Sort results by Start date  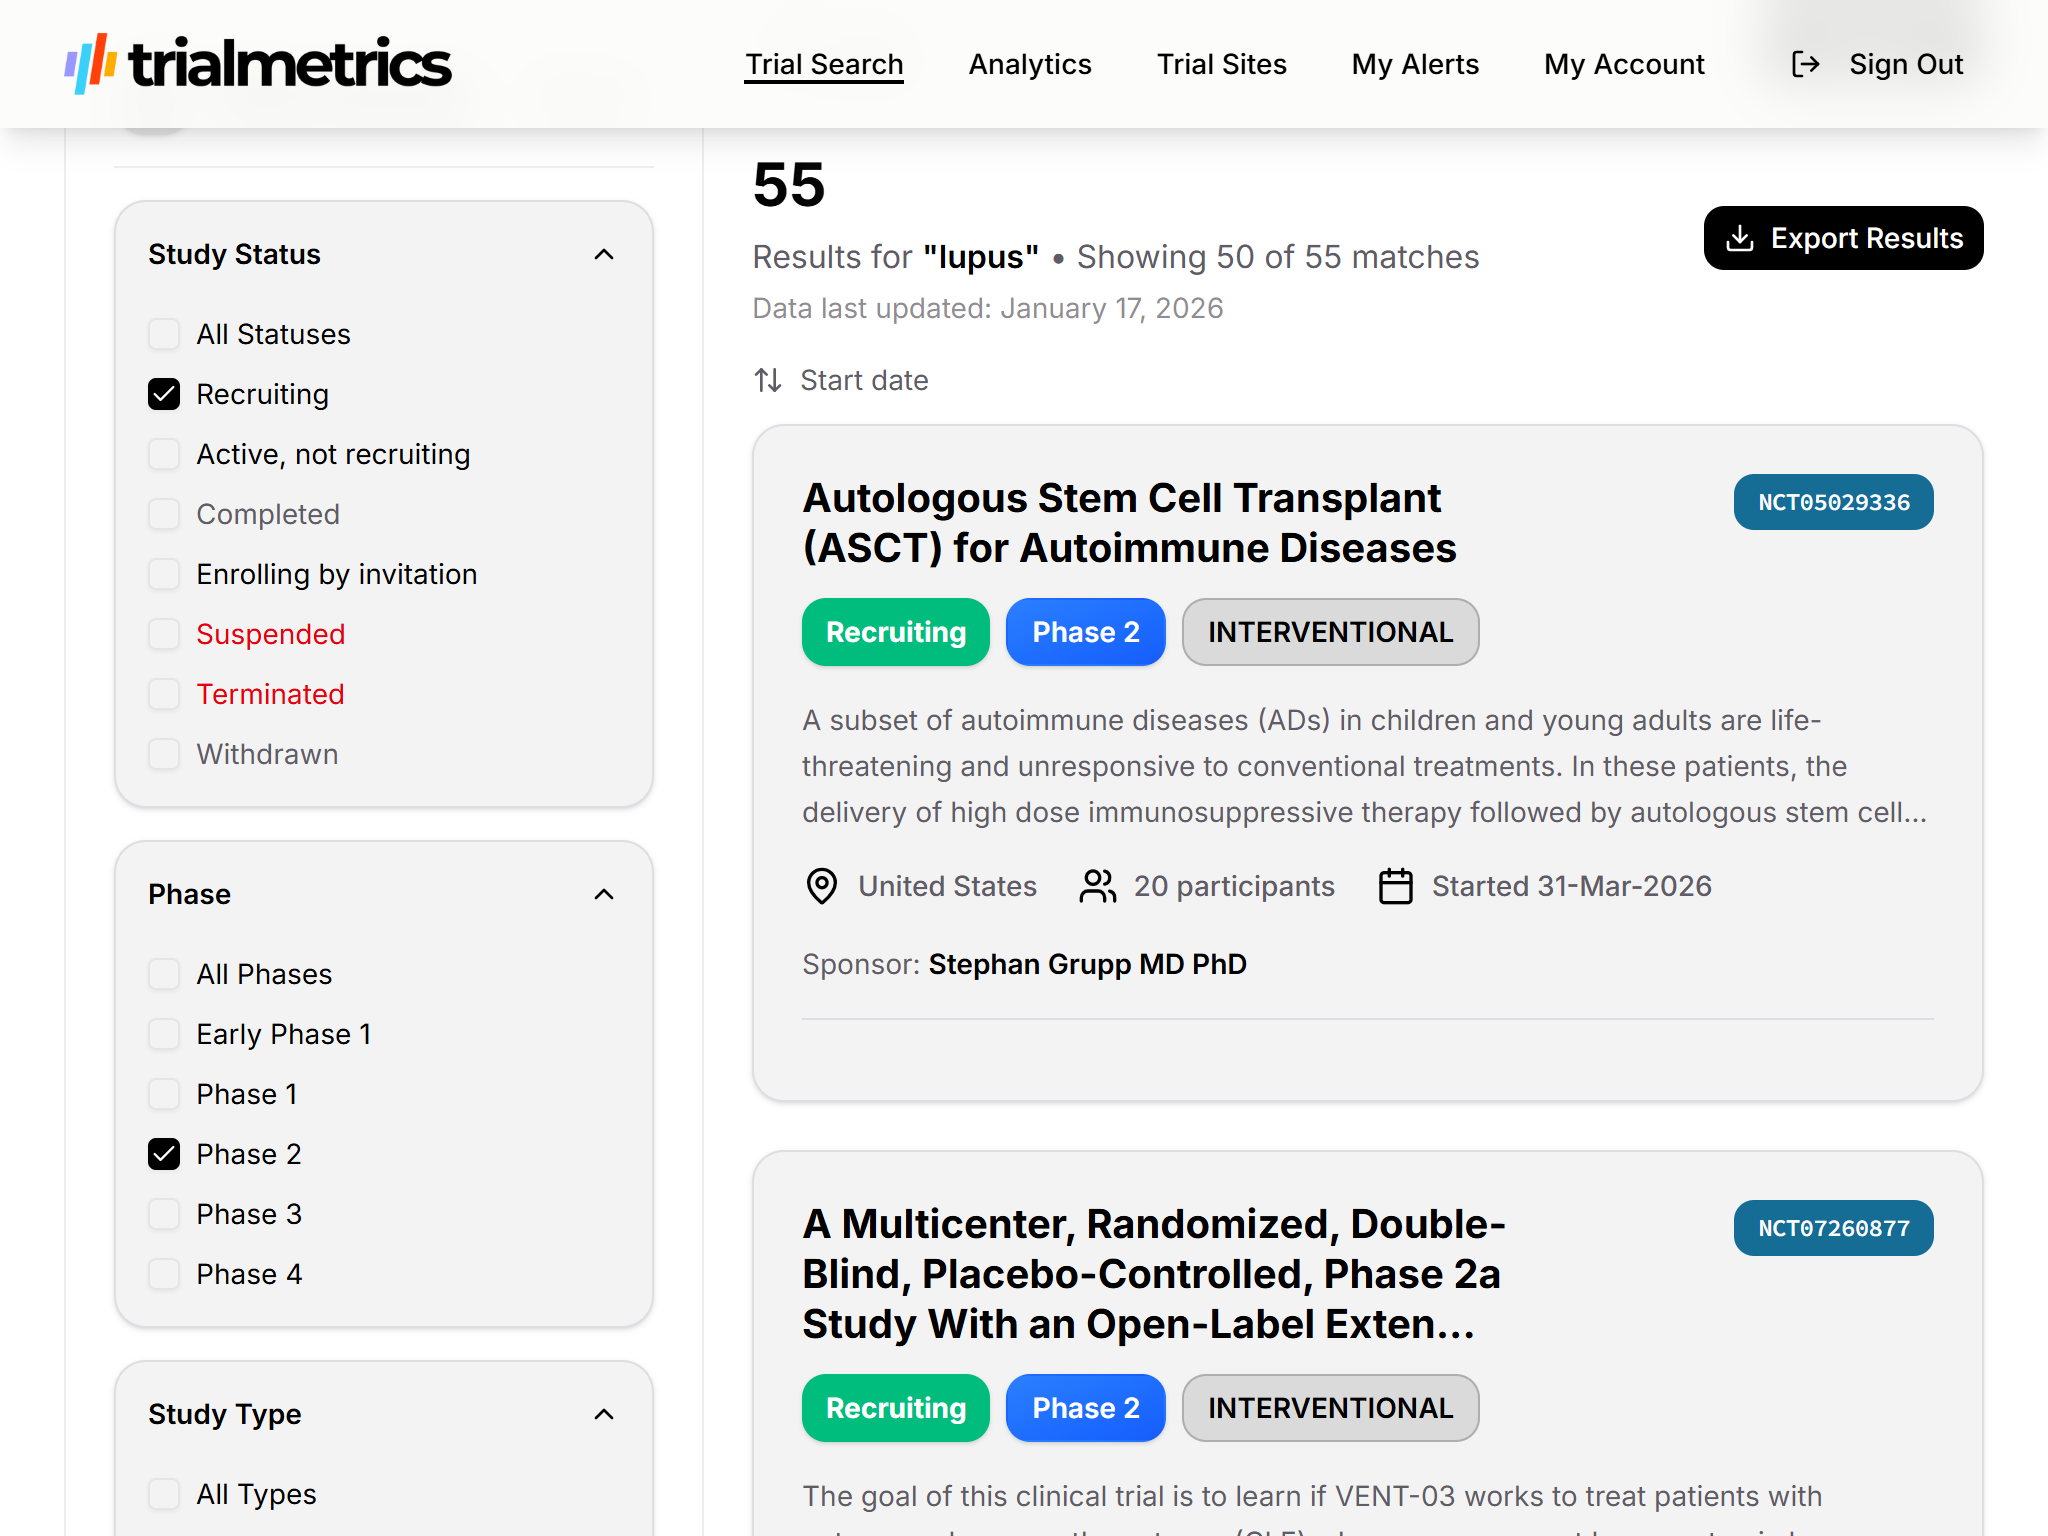point(864,380)
